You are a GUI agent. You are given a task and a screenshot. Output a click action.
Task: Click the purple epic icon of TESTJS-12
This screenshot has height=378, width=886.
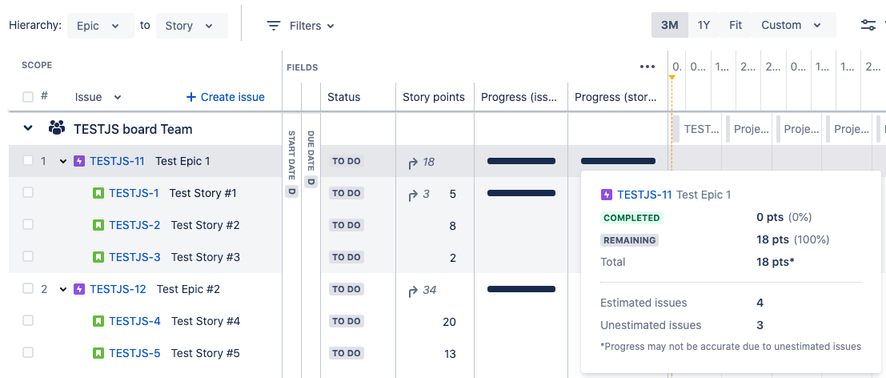point(79,289)
